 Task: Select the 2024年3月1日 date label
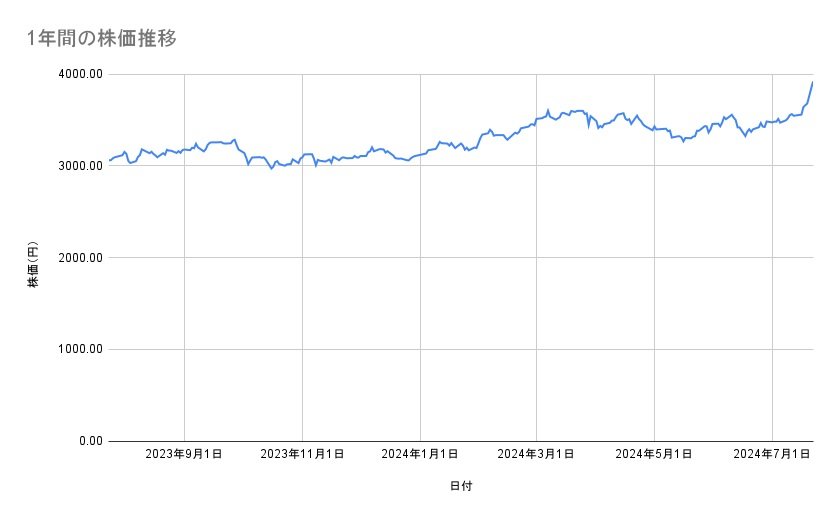[x=536, y=455]
